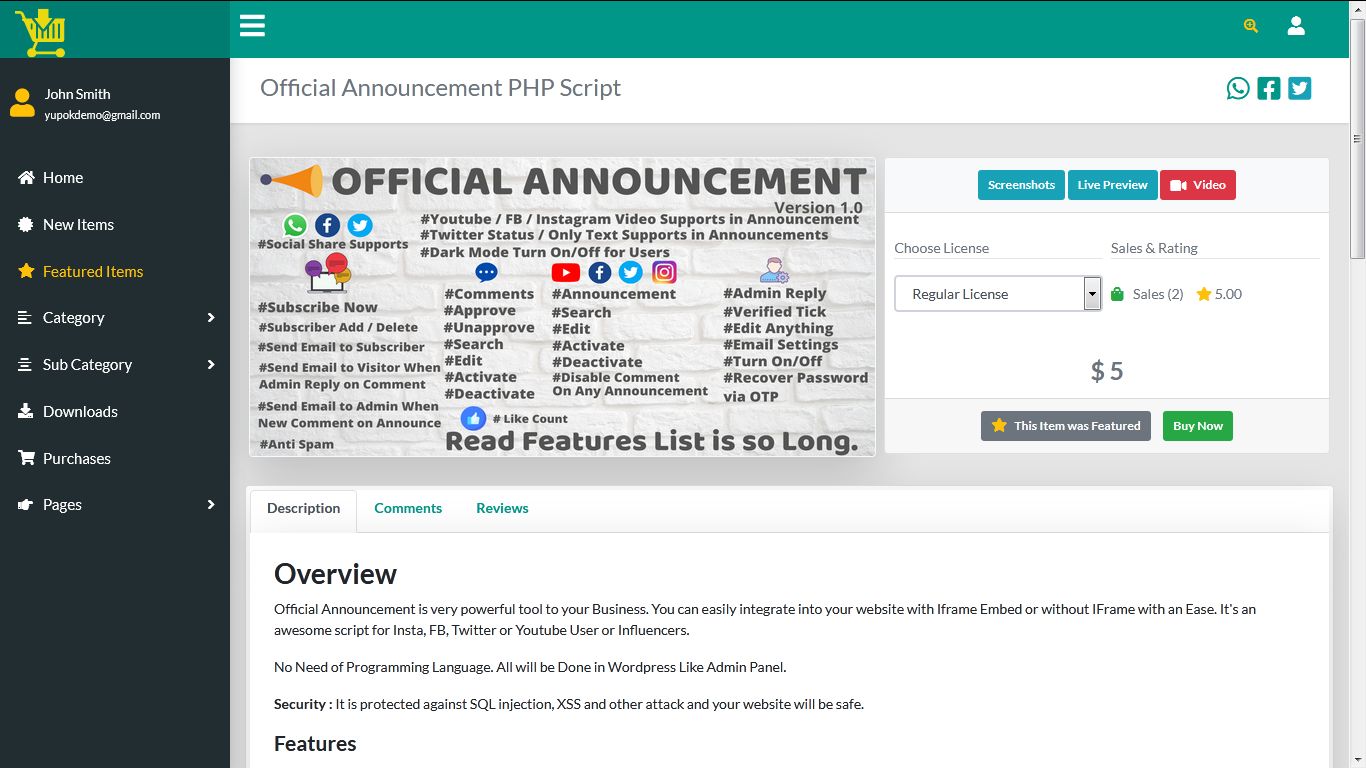Expand the Pages sidebar menu

[x=62, y=504]
